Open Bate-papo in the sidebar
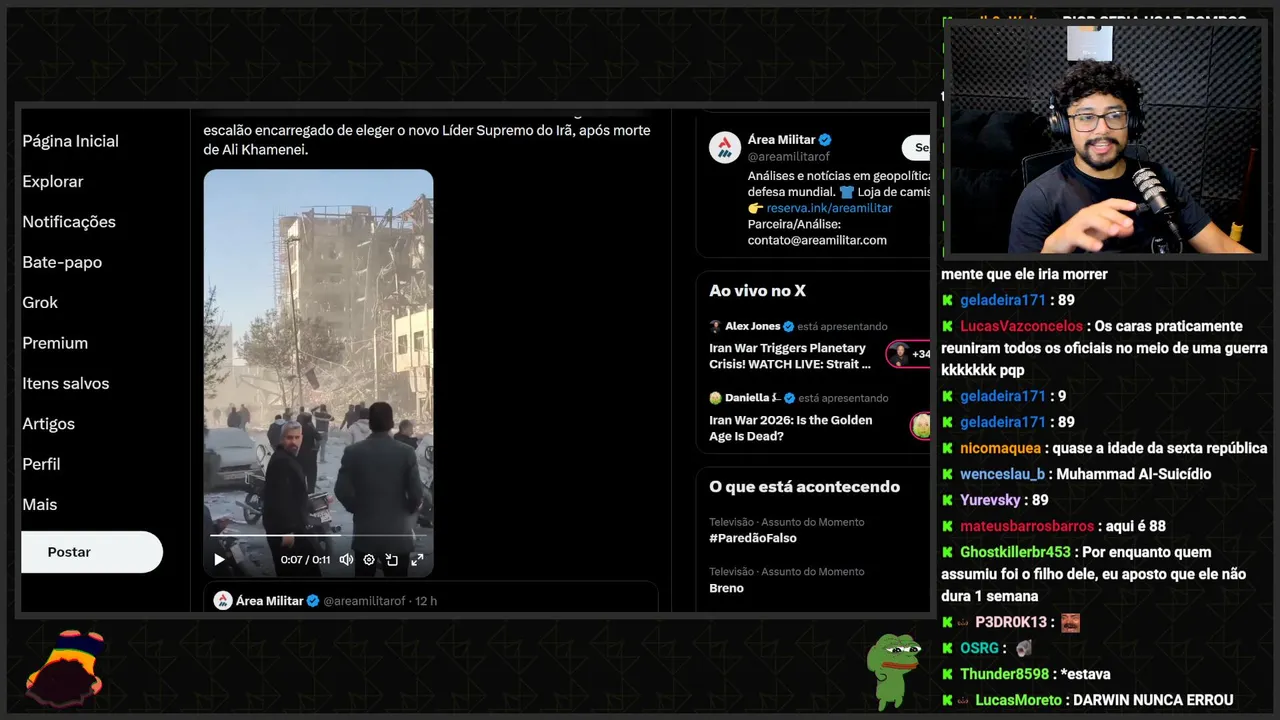 click(62, 262)
